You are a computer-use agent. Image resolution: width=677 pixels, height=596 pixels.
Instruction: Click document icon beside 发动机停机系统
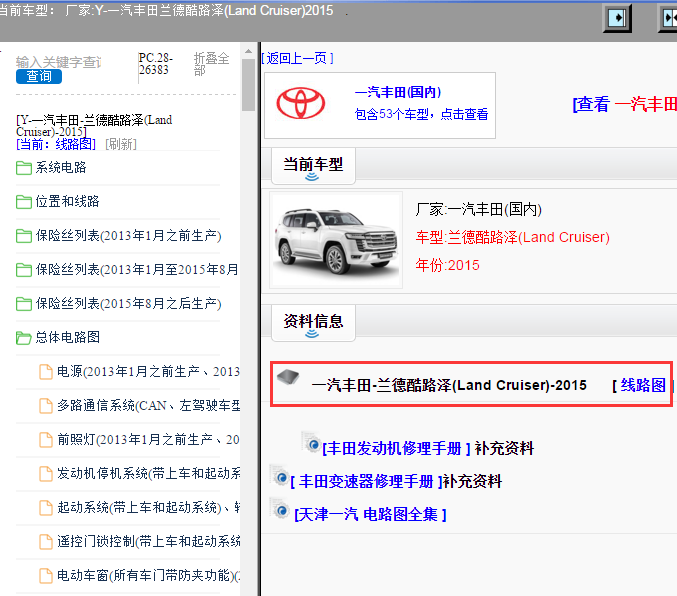[46, 474]
